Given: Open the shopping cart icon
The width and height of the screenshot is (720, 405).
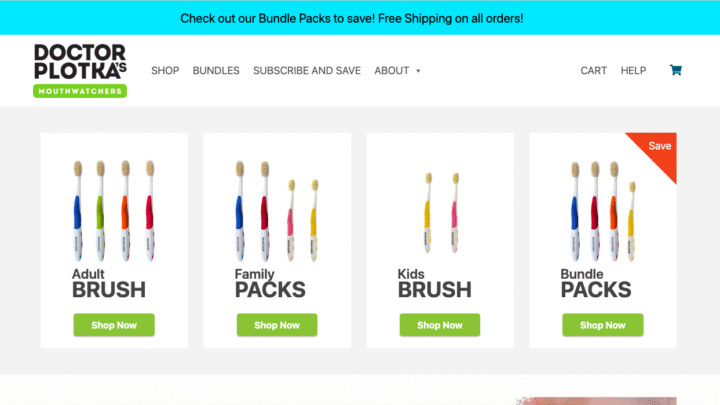Looking at the screenshot, I should pyautogui.click(x=676, y=70).
